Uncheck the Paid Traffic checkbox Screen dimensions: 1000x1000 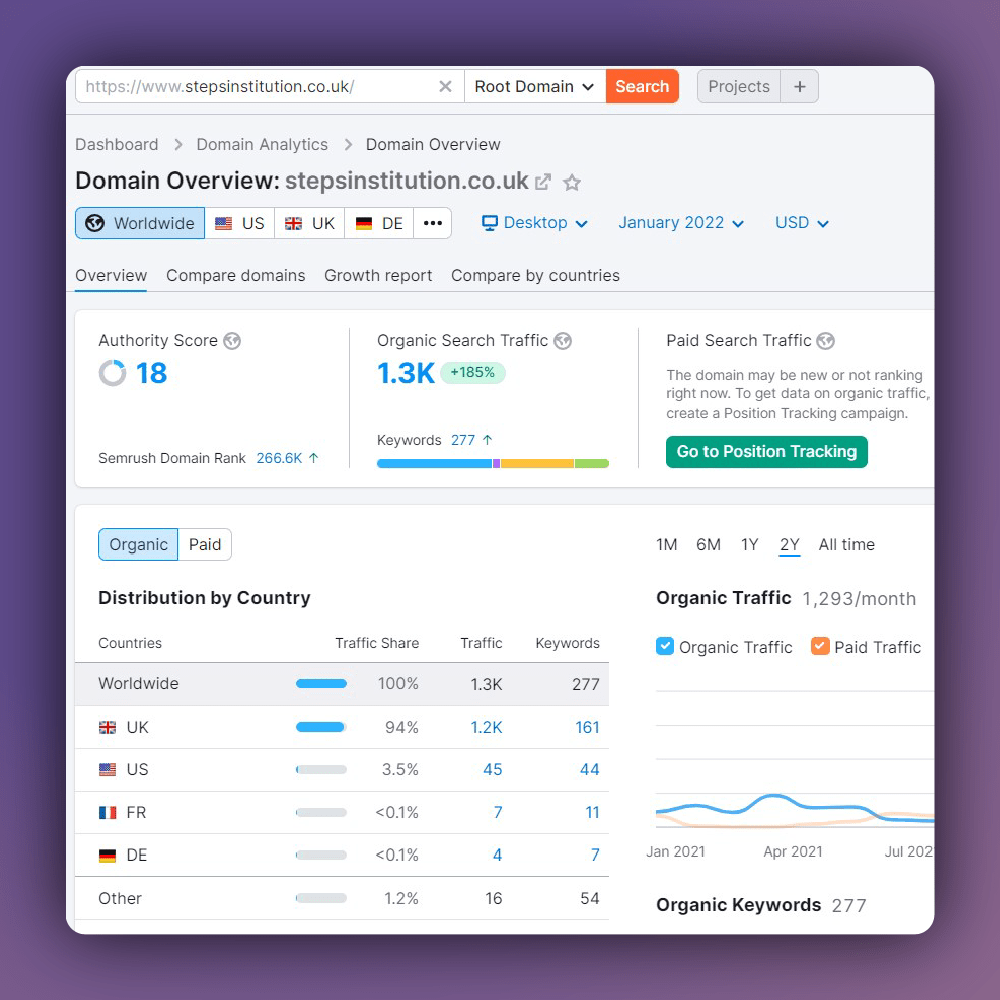[820, 647]
